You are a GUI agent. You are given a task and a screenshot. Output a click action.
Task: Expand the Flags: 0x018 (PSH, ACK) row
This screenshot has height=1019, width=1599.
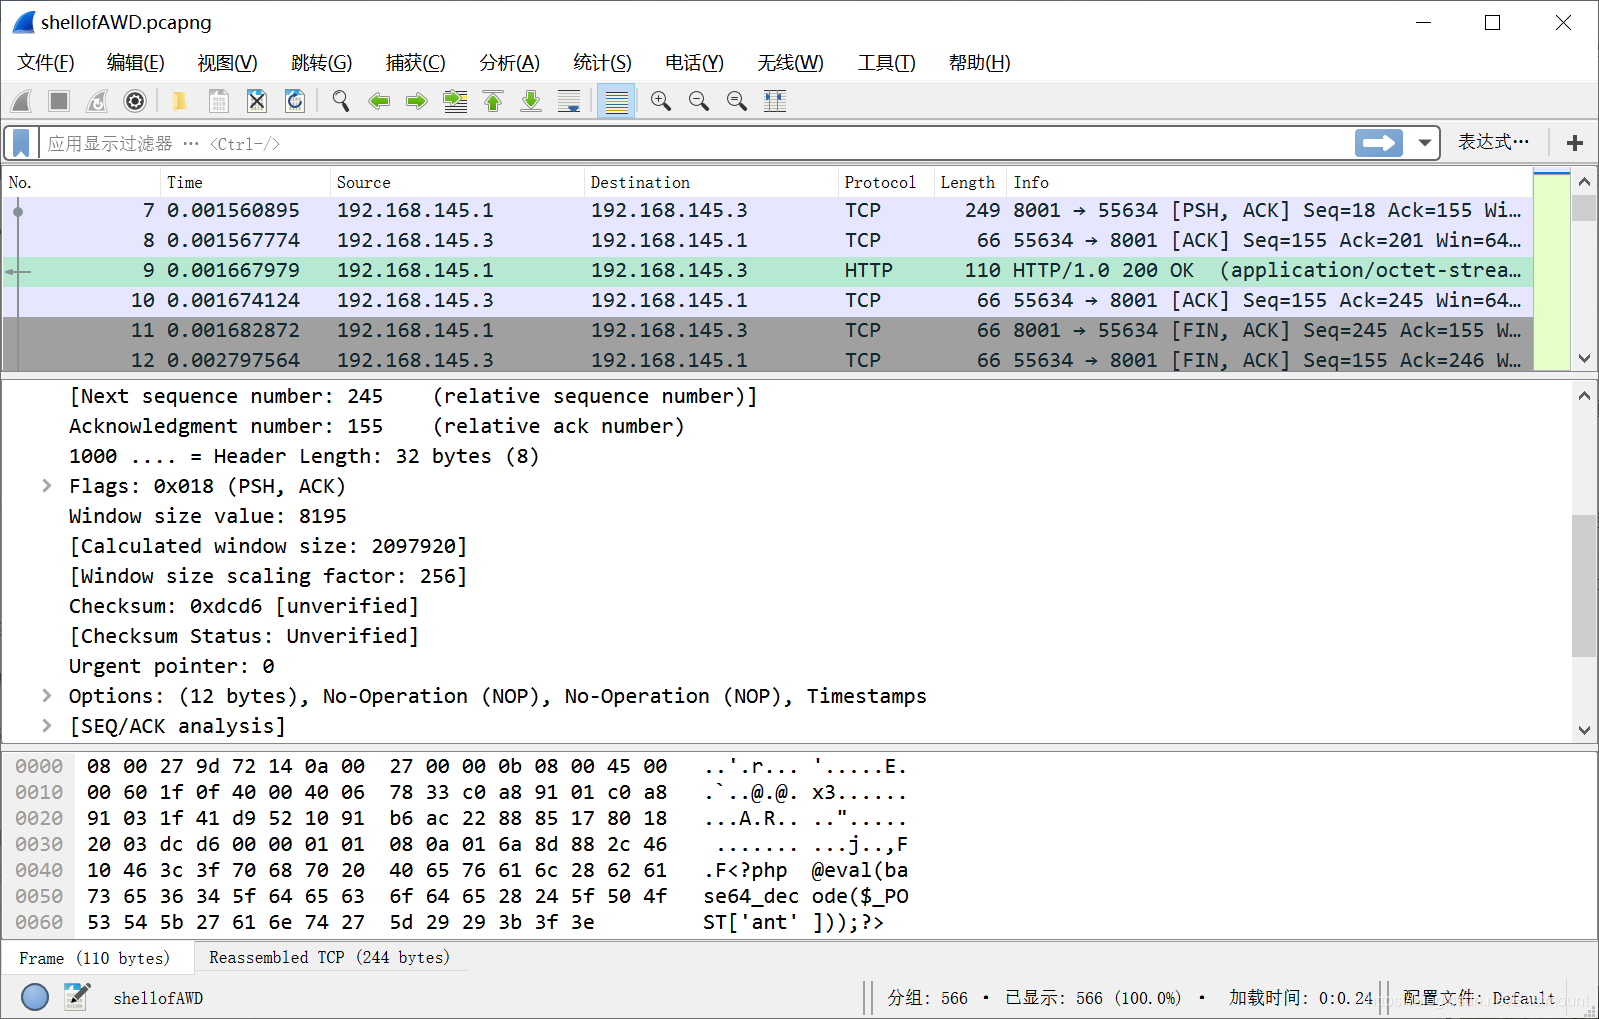point(47,486)
